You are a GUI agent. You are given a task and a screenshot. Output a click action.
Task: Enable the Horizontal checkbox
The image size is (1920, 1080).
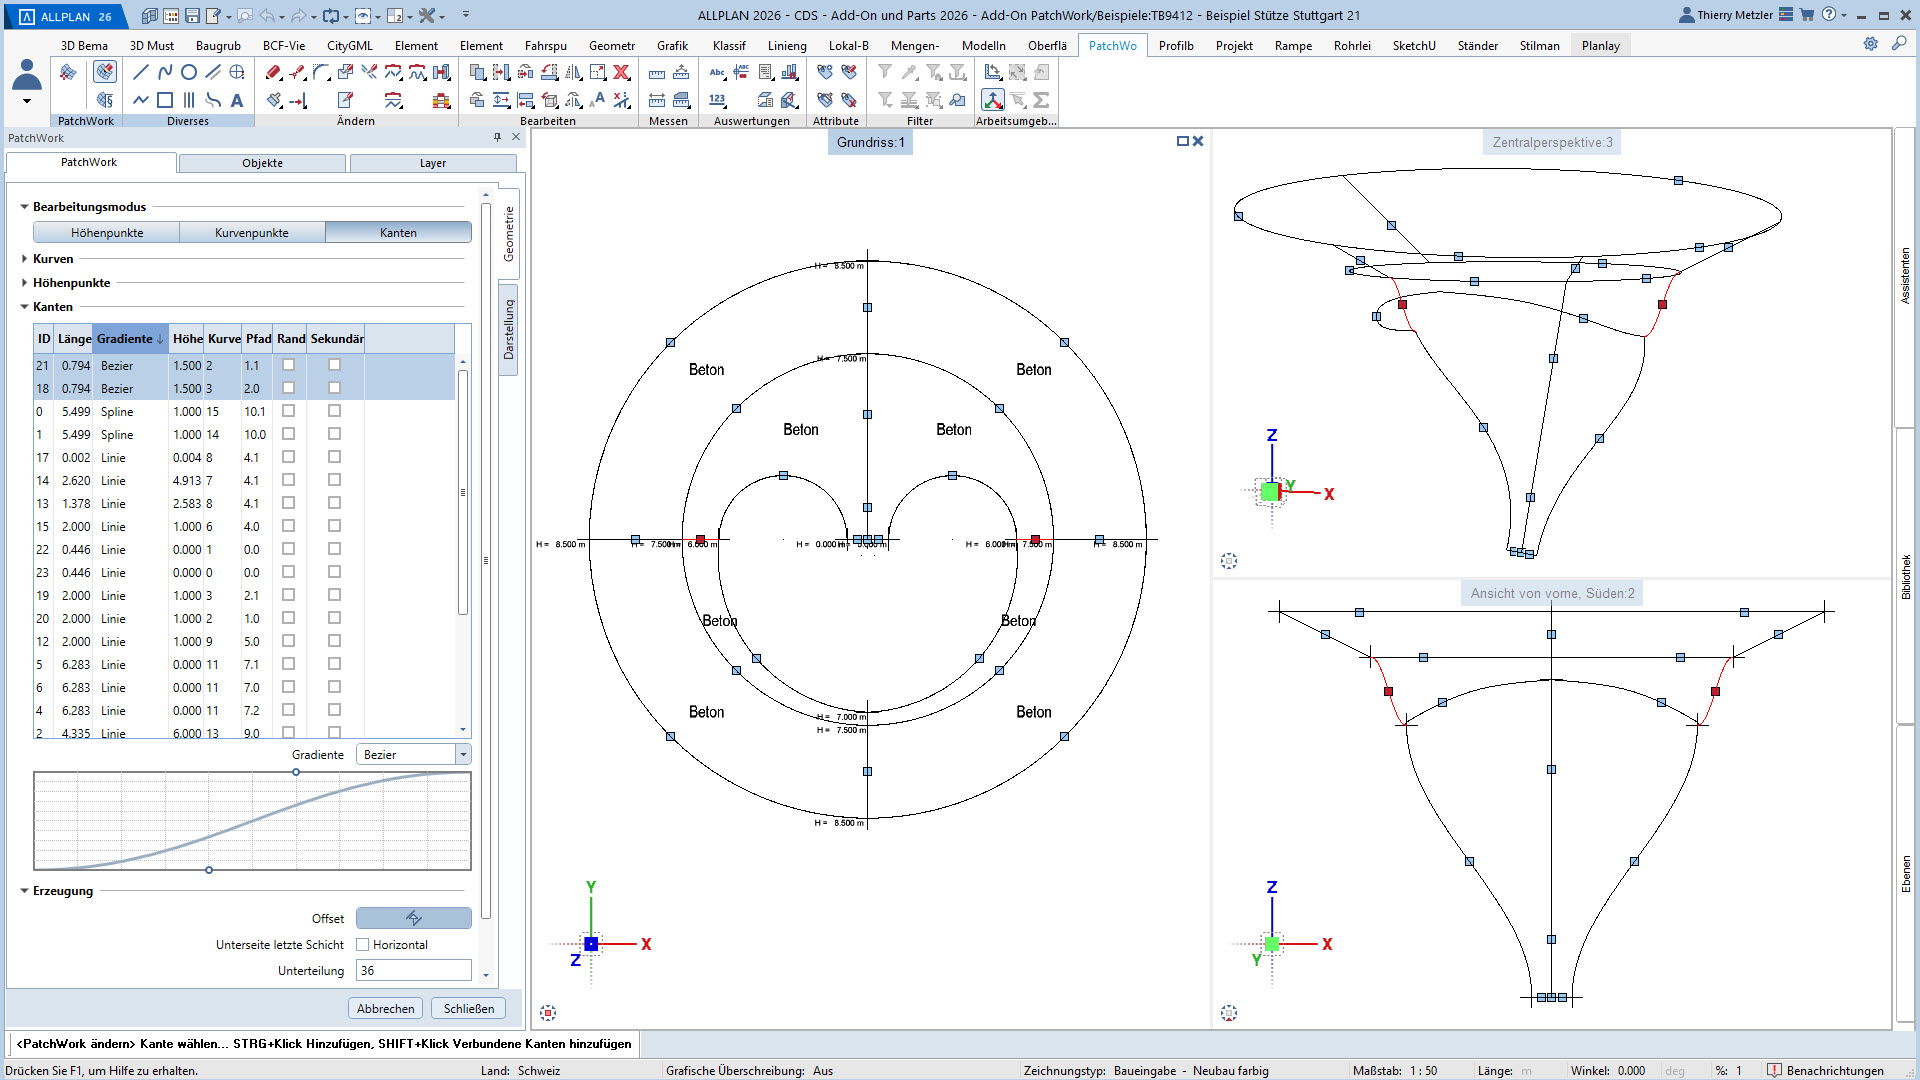(363, 944)
